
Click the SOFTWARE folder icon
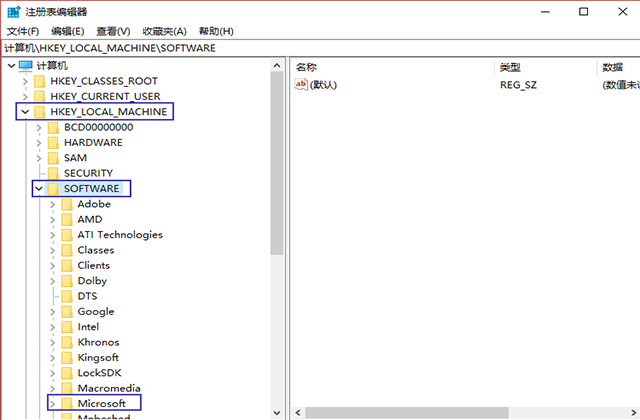pos(53,189)
